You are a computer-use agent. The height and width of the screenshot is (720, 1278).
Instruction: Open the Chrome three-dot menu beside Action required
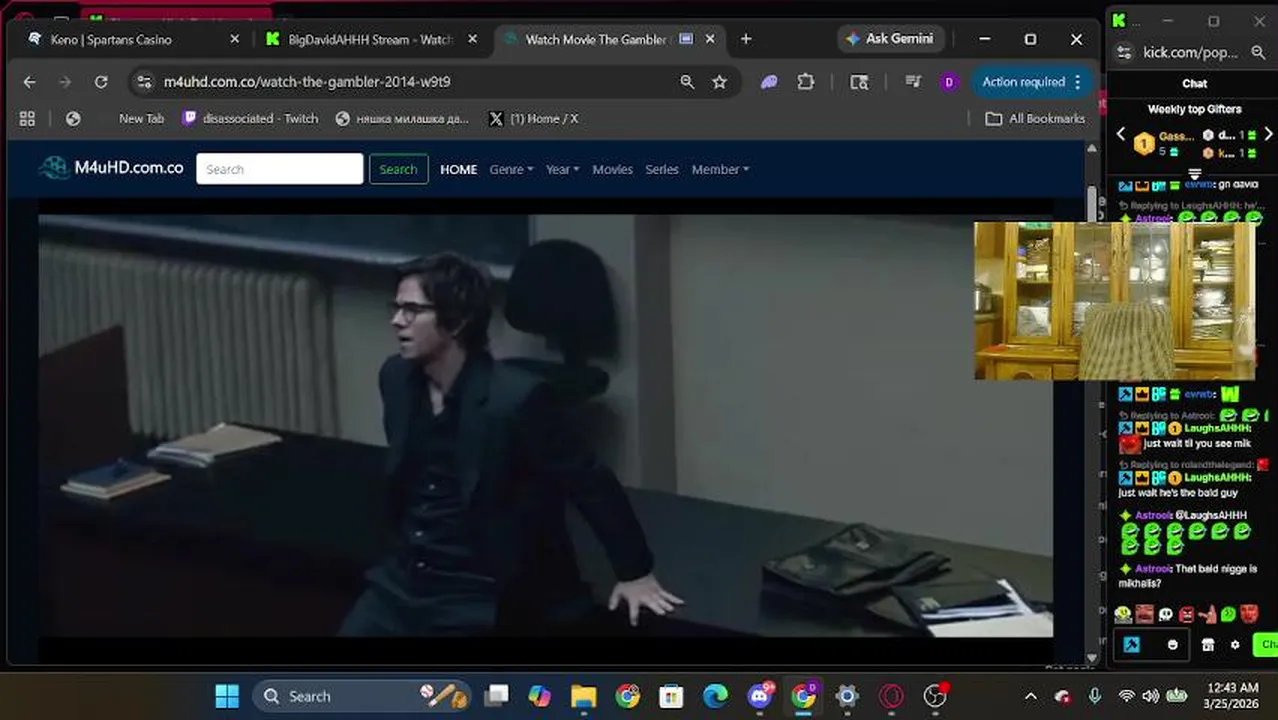1078,82
